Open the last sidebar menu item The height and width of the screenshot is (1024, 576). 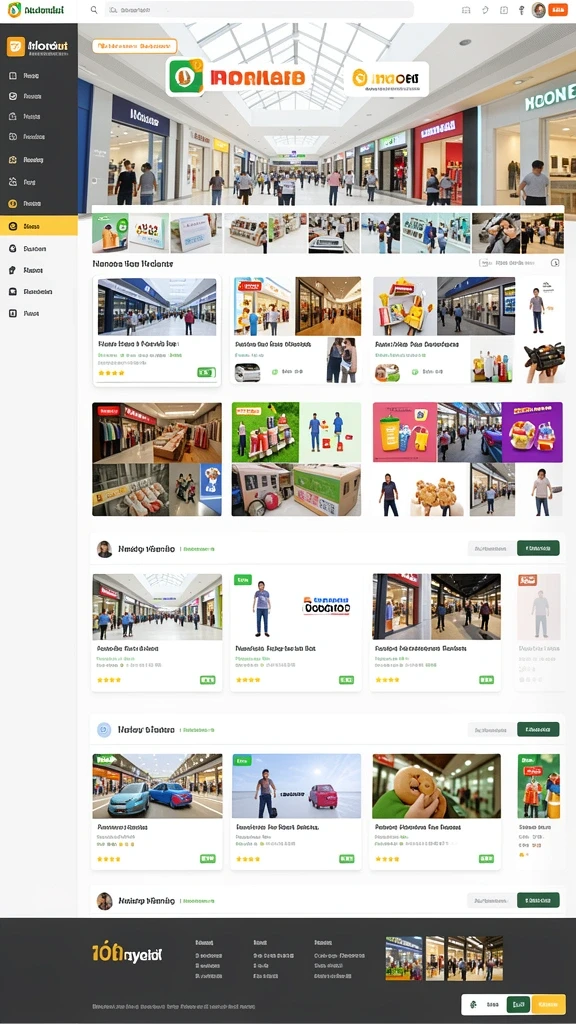(39, 313)
